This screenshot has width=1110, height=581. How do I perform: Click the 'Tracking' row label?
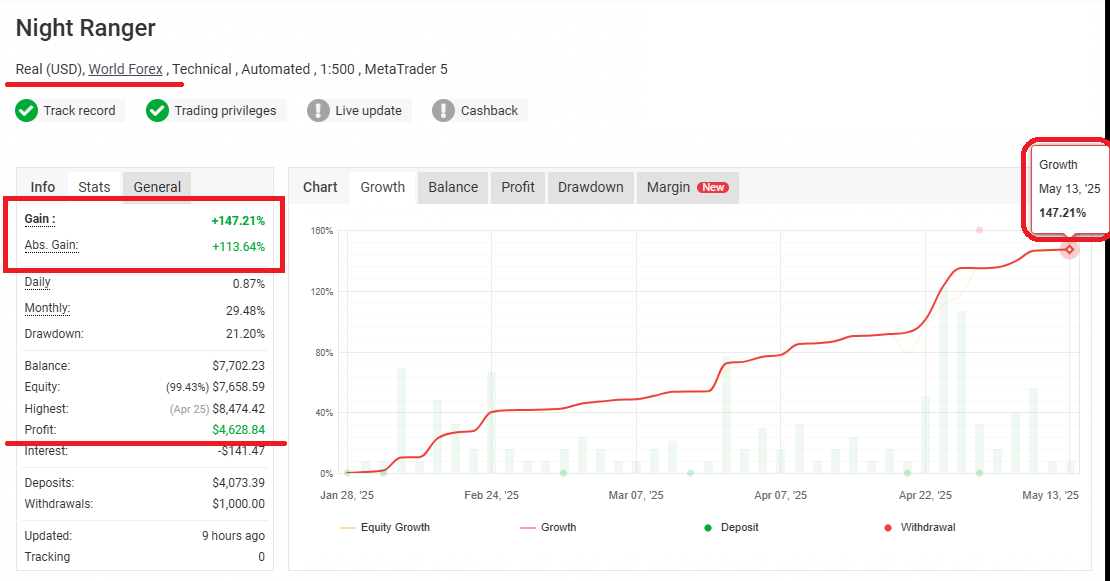[x=47, y=556]
